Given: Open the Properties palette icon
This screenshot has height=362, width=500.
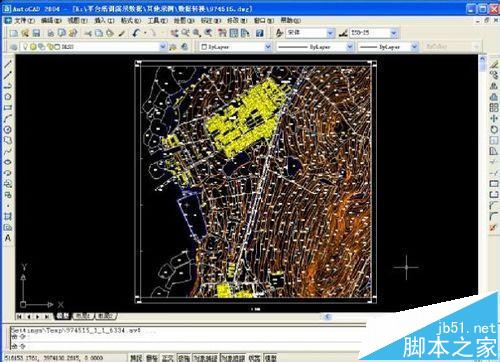Looking at the screenshot, I should (222, 33).
